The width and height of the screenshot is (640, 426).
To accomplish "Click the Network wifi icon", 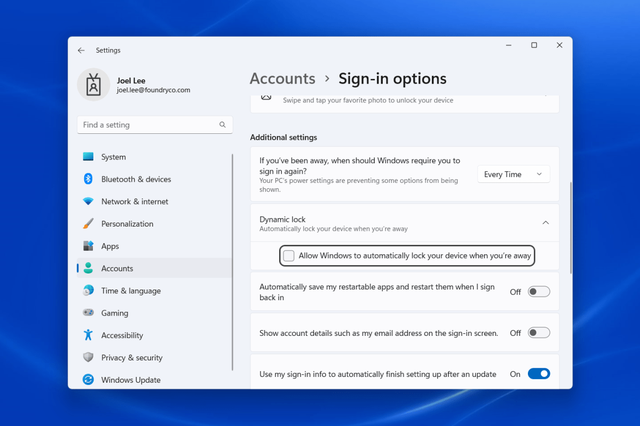I will [88, 201].
